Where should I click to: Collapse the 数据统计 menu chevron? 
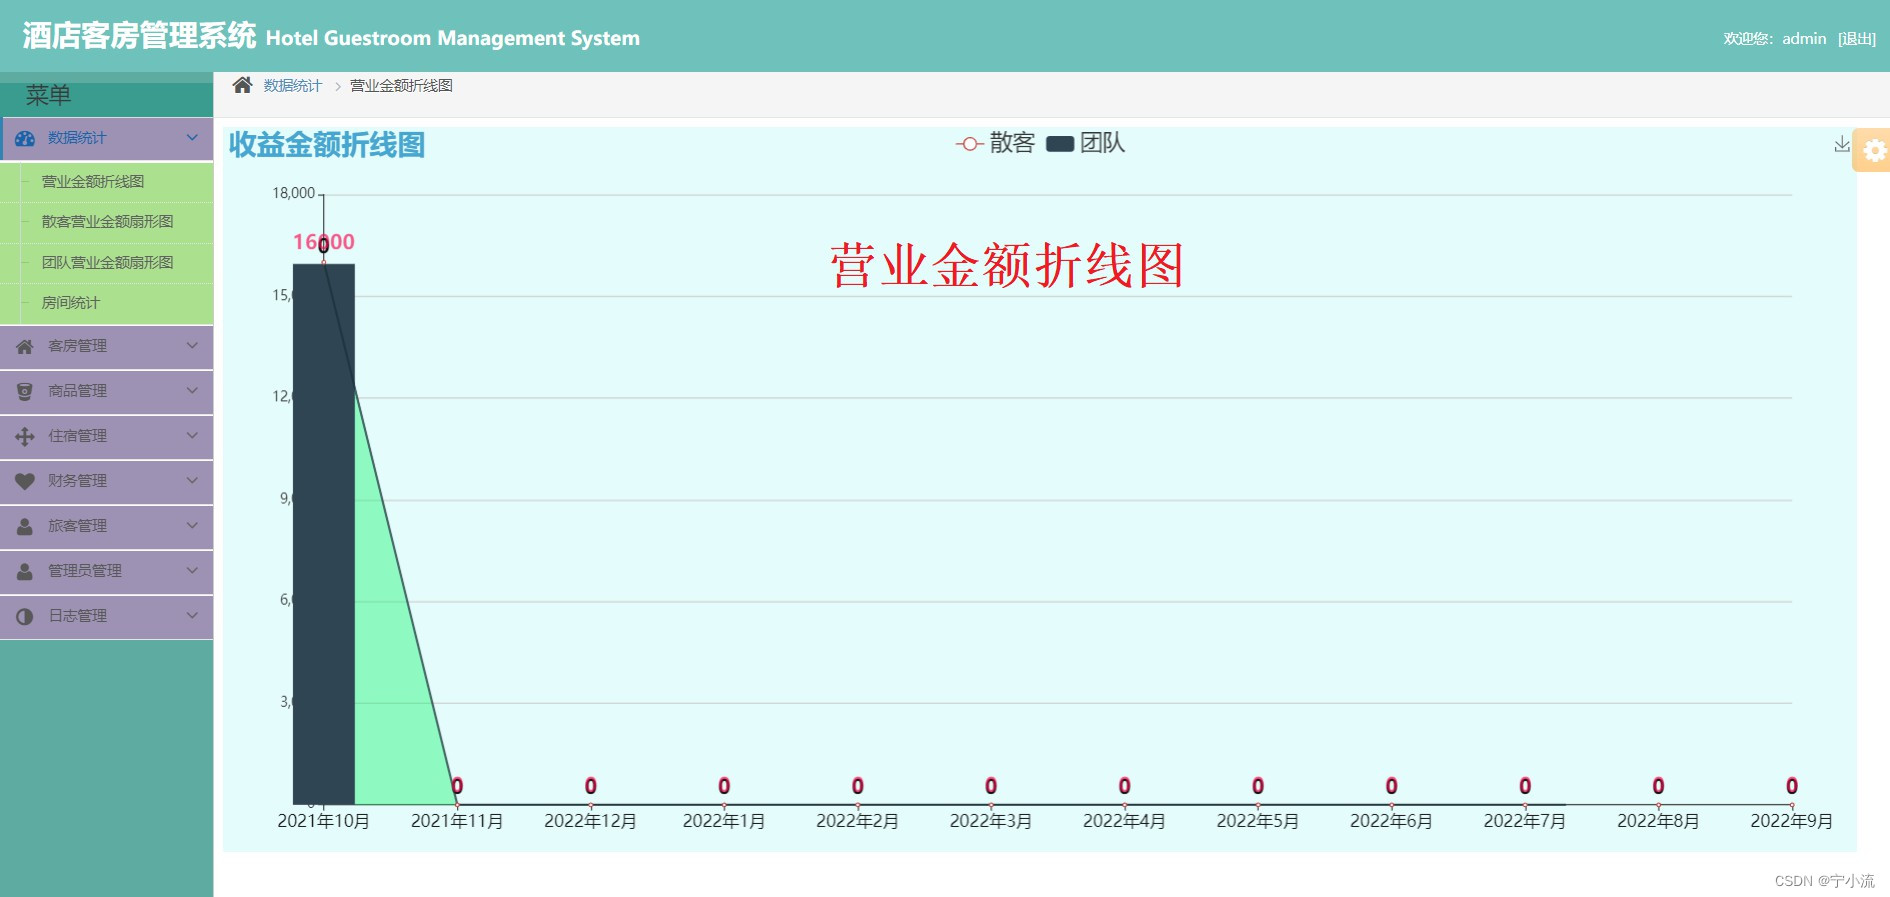192,138
